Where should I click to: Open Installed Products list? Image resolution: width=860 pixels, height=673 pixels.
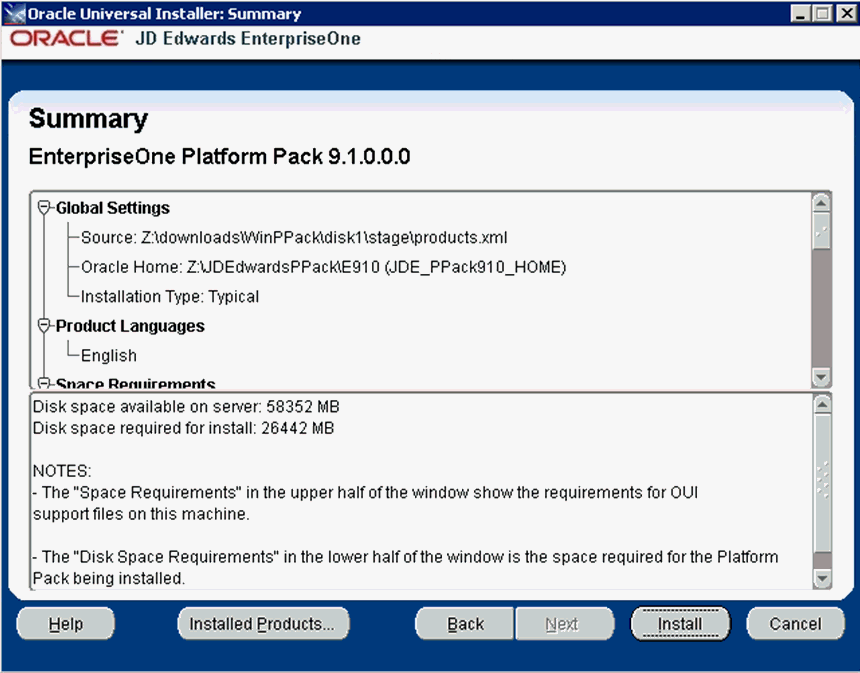click(x=263, y=624)
